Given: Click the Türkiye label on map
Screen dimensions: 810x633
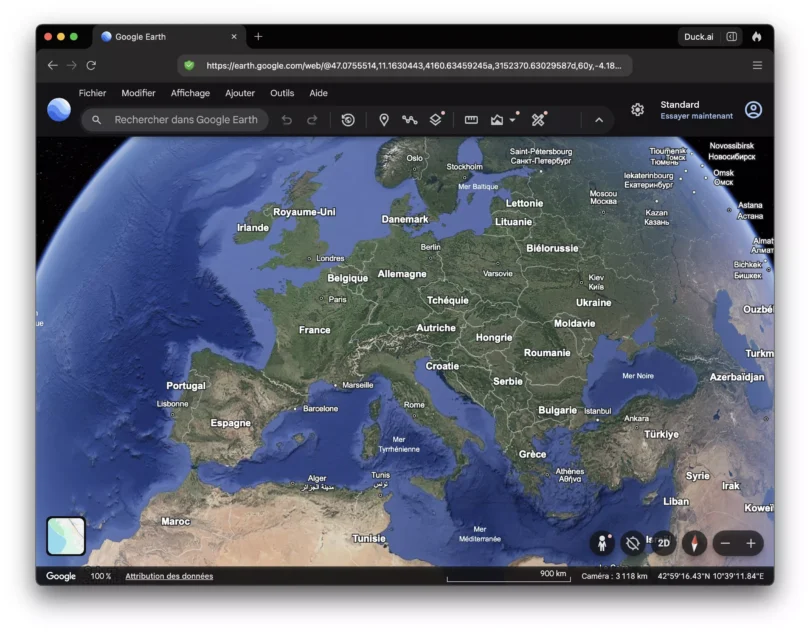Looking at the screenshot, I should coord(661,434).
